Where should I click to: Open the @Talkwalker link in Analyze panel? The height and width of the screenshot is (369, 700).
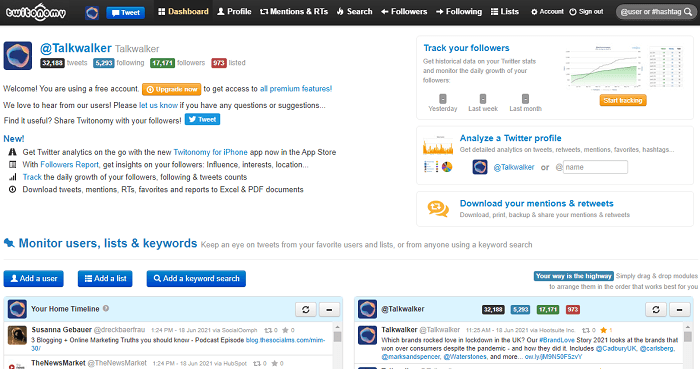tap(514, 167)
